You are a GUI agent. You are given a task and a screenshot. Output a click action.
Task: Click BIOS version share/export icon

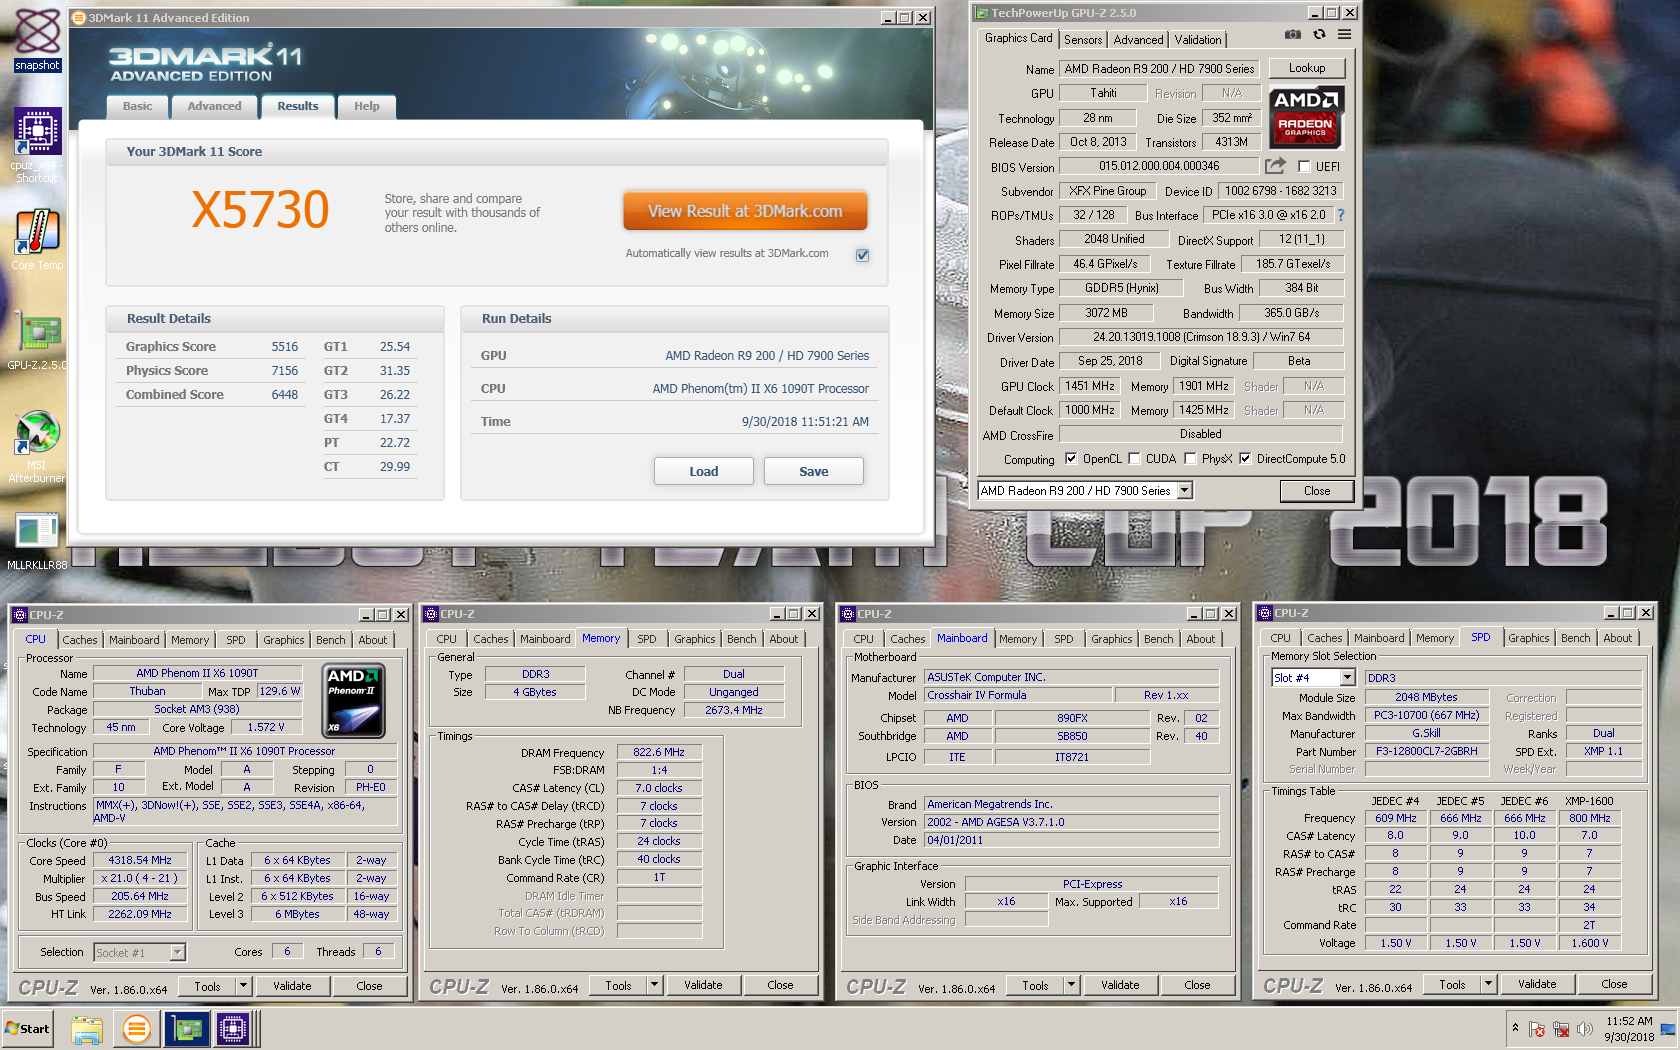coord(1275,166)
